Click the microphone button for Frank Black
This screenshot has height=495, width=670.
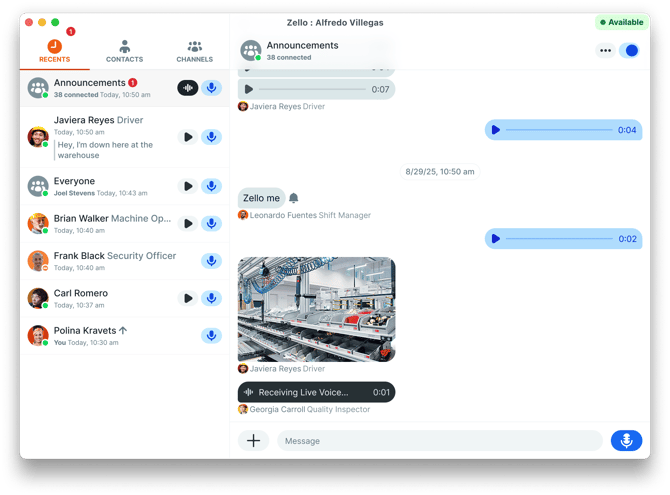(212, 261)
